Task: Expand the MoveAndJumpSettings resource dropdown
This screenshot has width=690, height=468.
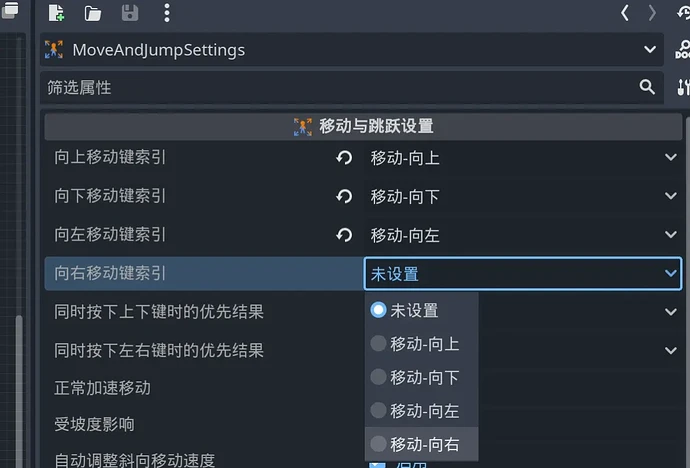Action: tap(652, 49)
